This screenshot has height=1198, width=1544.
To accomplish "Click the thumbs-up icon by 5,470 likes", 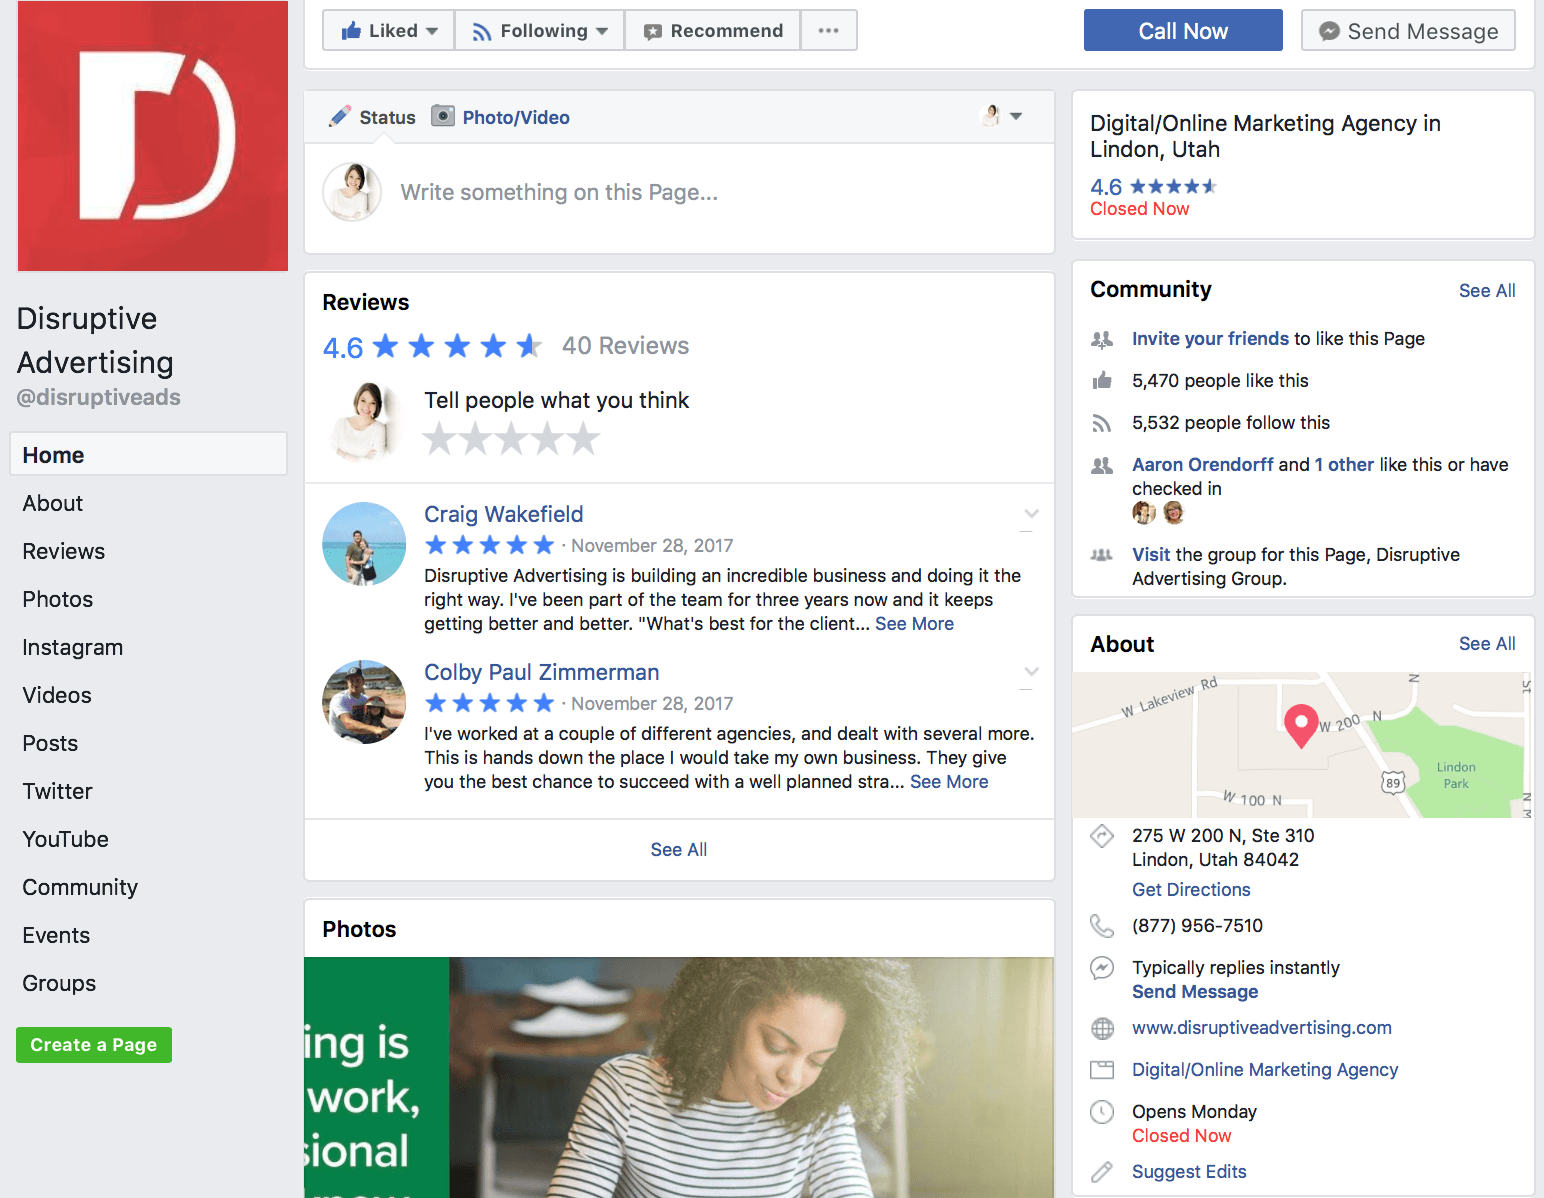I will pyautogui.click(x=1102, y=380).
